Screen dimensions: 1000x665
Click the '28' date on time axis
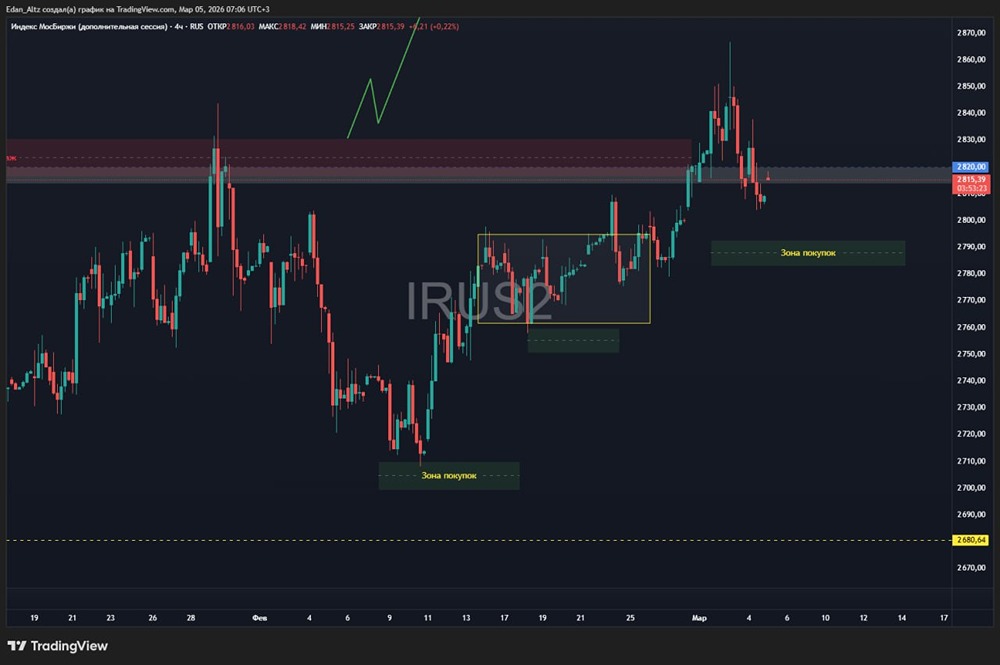pos(191,618)
